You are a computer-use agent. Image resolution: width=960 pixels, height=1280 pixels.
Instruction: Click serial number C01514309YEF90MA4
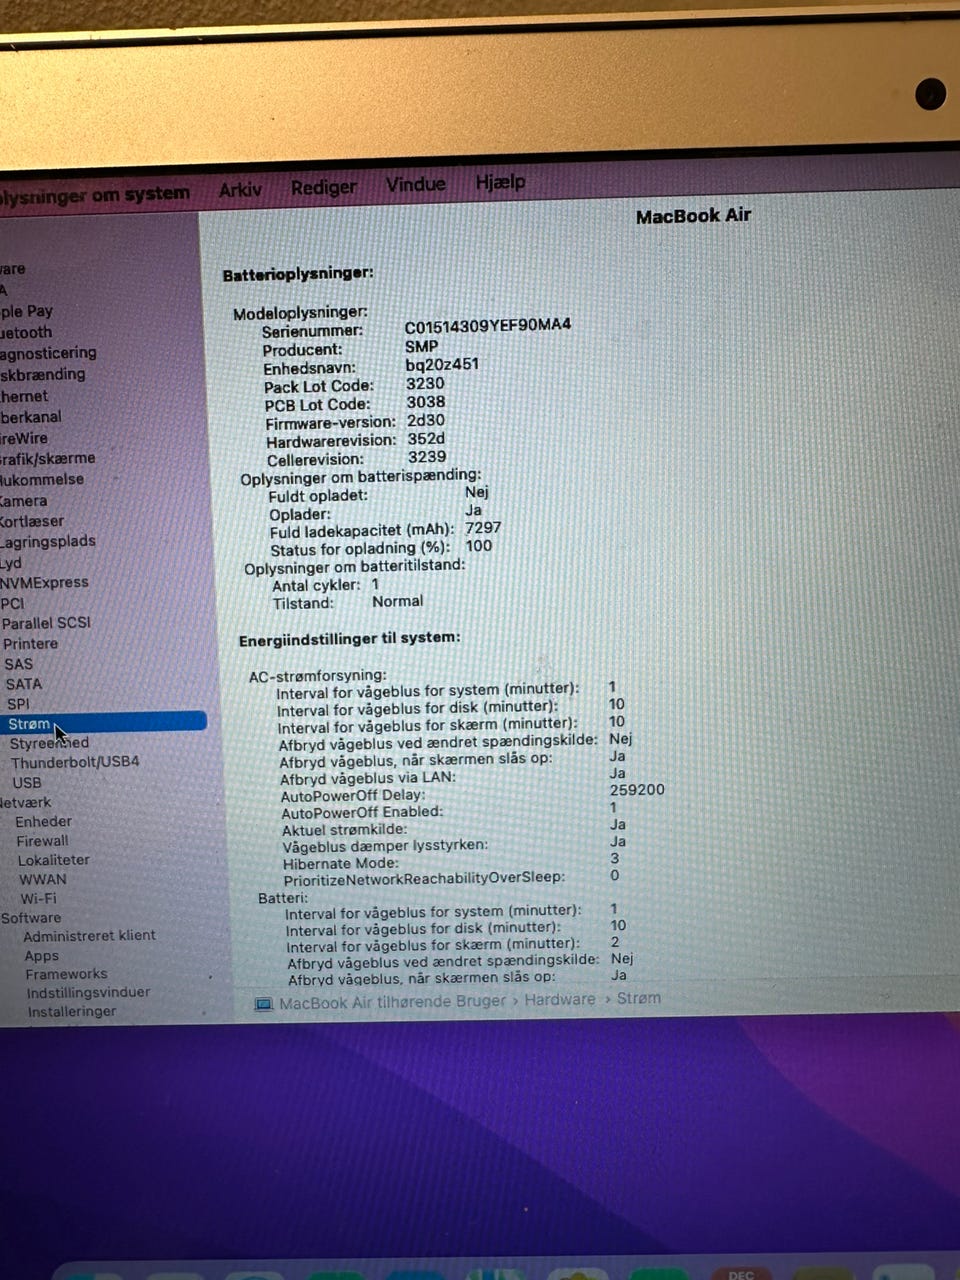tap(488, 325)
